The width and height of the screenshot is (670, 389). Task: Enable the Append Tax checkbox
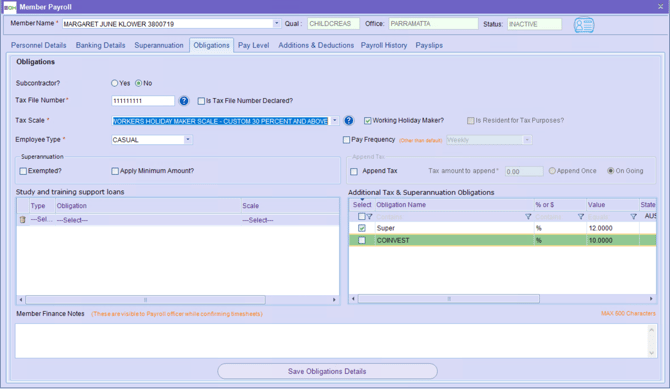coord(354,171)
